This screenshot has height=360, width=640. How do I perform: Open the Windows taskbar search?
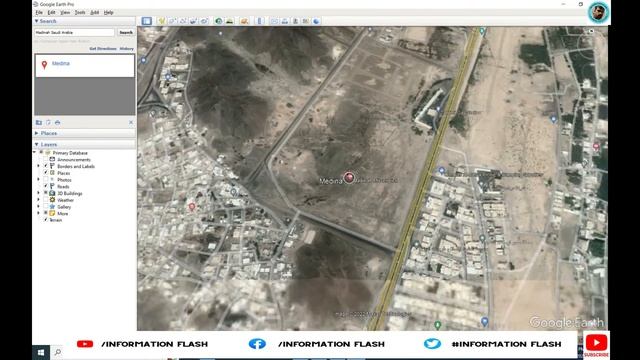point(58,352)
